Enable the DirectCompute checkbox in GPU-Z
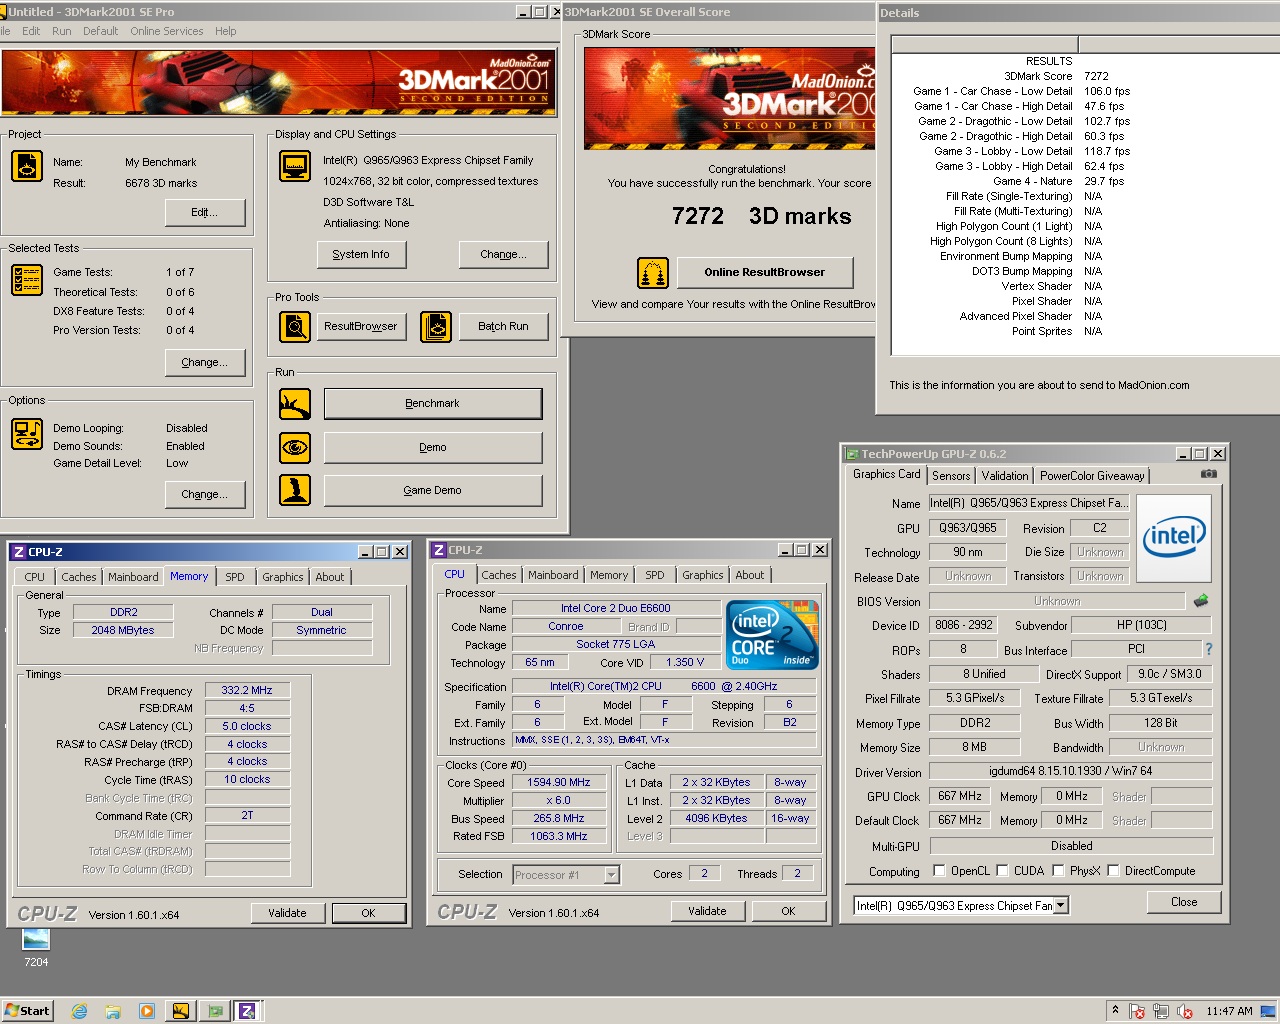The height and width of the screenshot is (1024, 1280). click(x=1113, y=871)
